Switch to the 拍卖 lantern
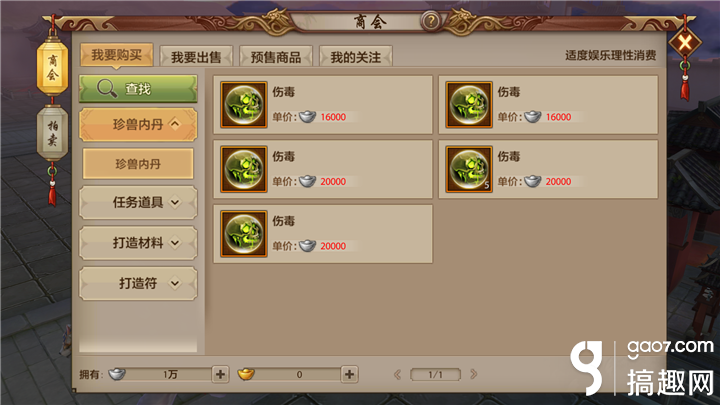720x405 pixels. pos(52,133)
